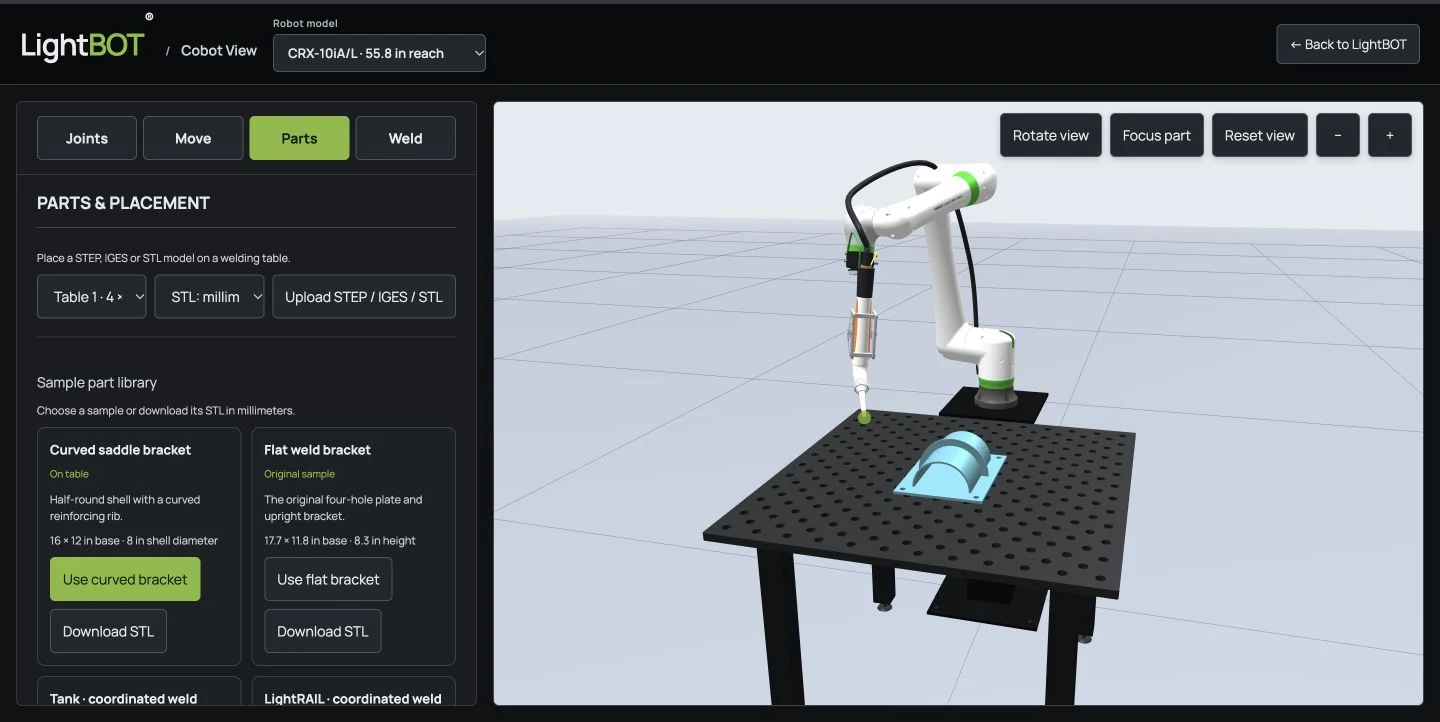Zoom in with the plus button
1440x722 pixels.
(x=1389, y=135)
